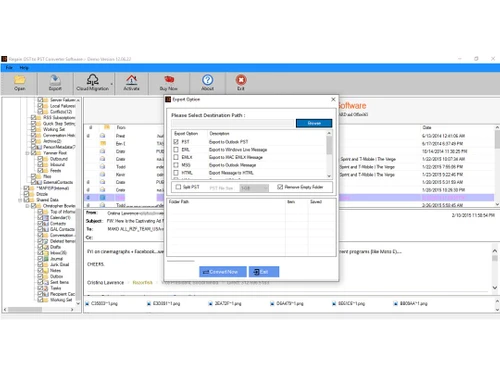Select the Contacts folder in the tree
The height and width of the screenshot is (375, 500).
click(58, 223)
